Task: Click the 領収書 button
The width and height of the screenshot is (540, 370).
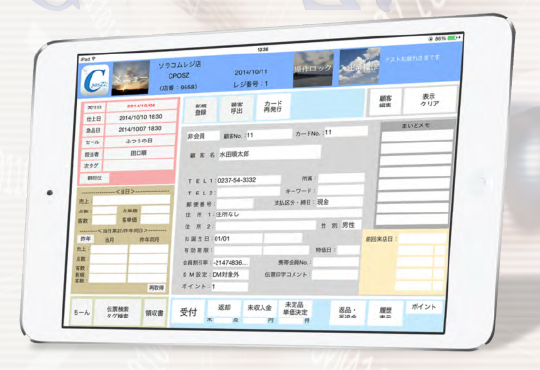Action: (154, 313)
